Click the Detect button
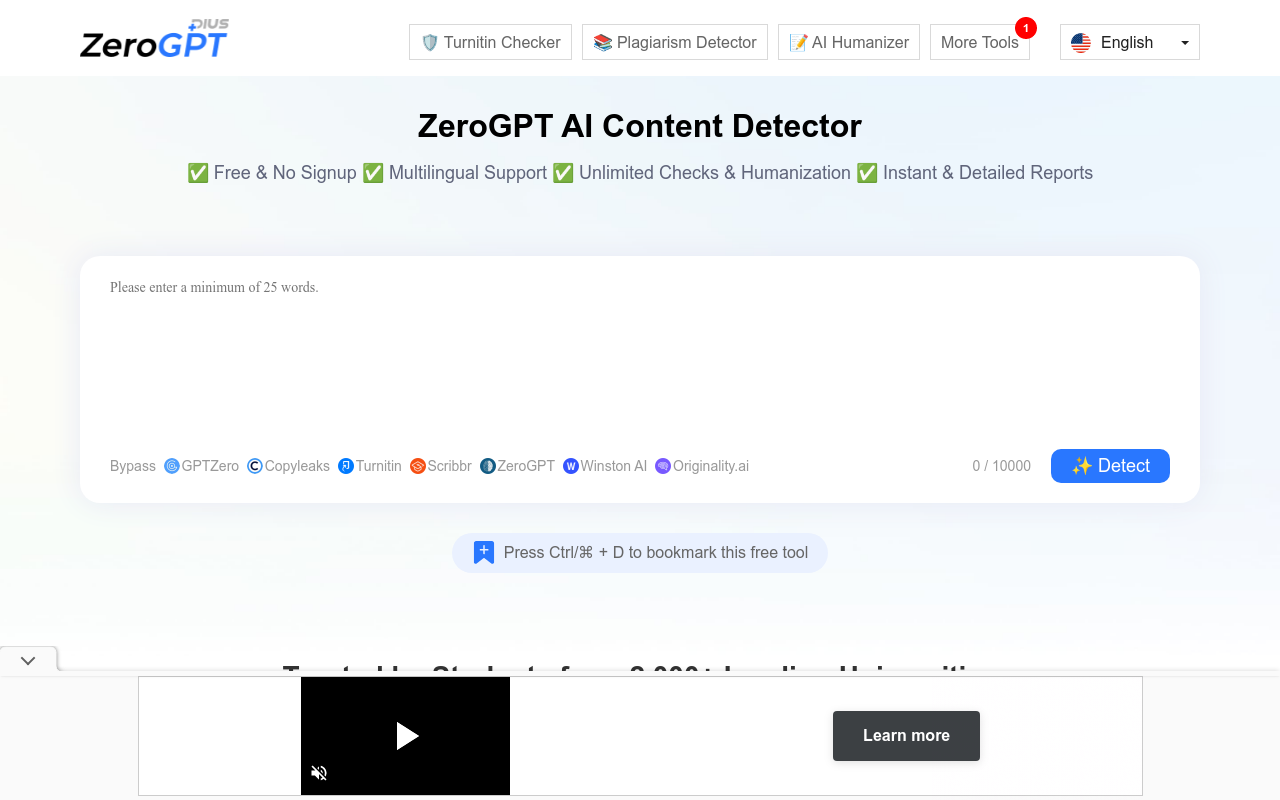The height and width of the screenshot is (800, 1280). pyautogui.click(x=1110, y=466)
